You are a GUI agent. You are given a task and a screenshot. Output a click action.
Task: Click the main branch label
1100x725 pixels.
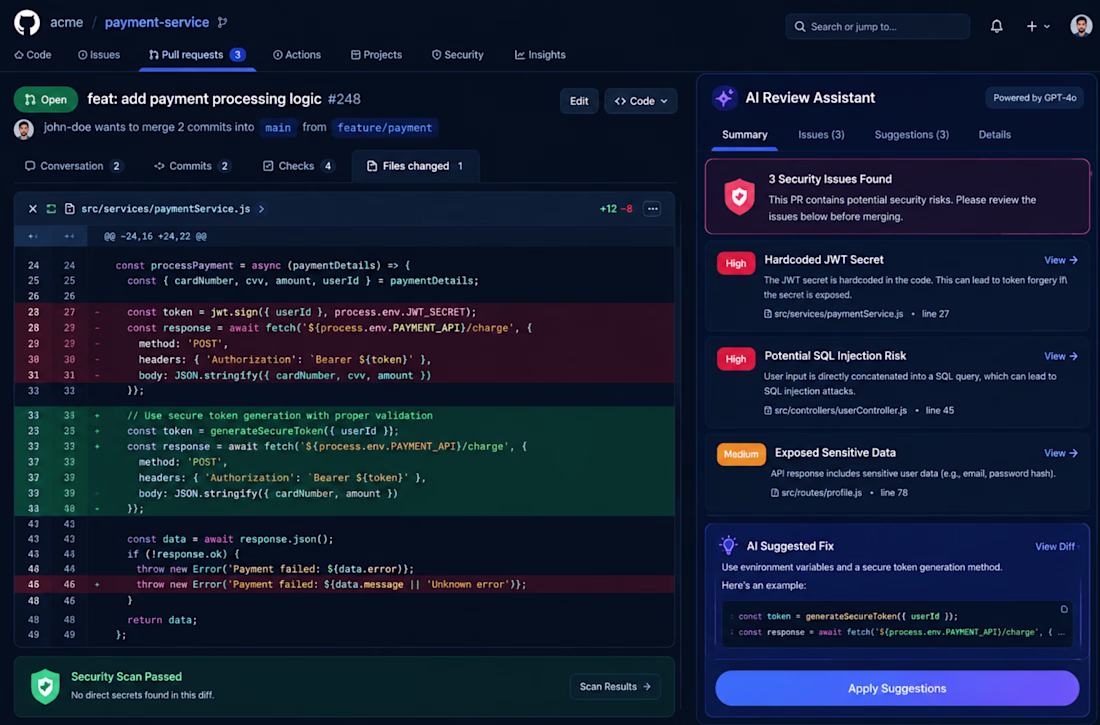(x=278, y=128)
